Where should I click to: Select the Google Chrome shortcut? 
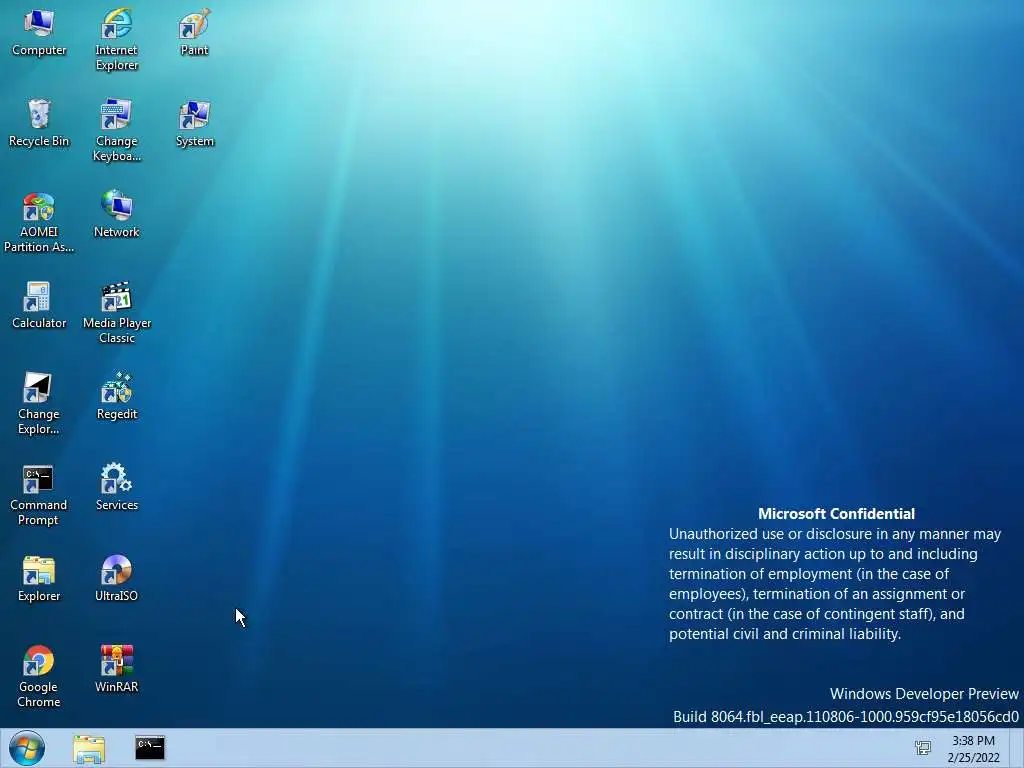click(39, 677)
